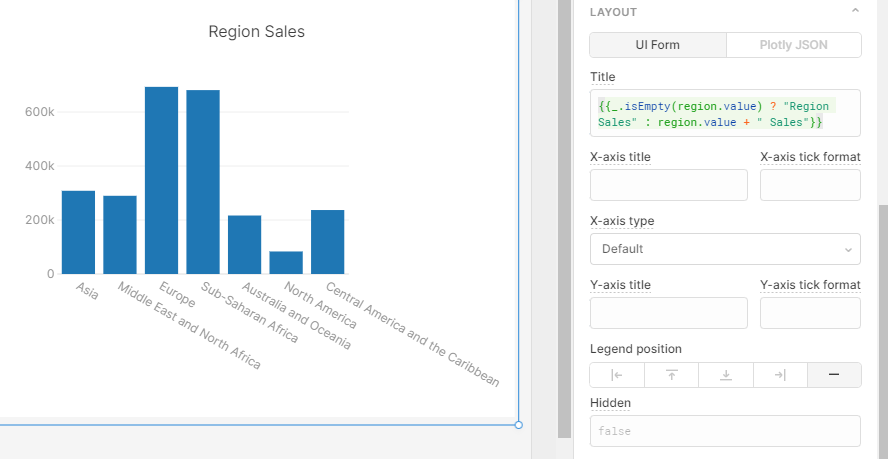The height and width of the screenshot is (459, 888).
Task: Switch to the UI Form tab
Action: 658,45
